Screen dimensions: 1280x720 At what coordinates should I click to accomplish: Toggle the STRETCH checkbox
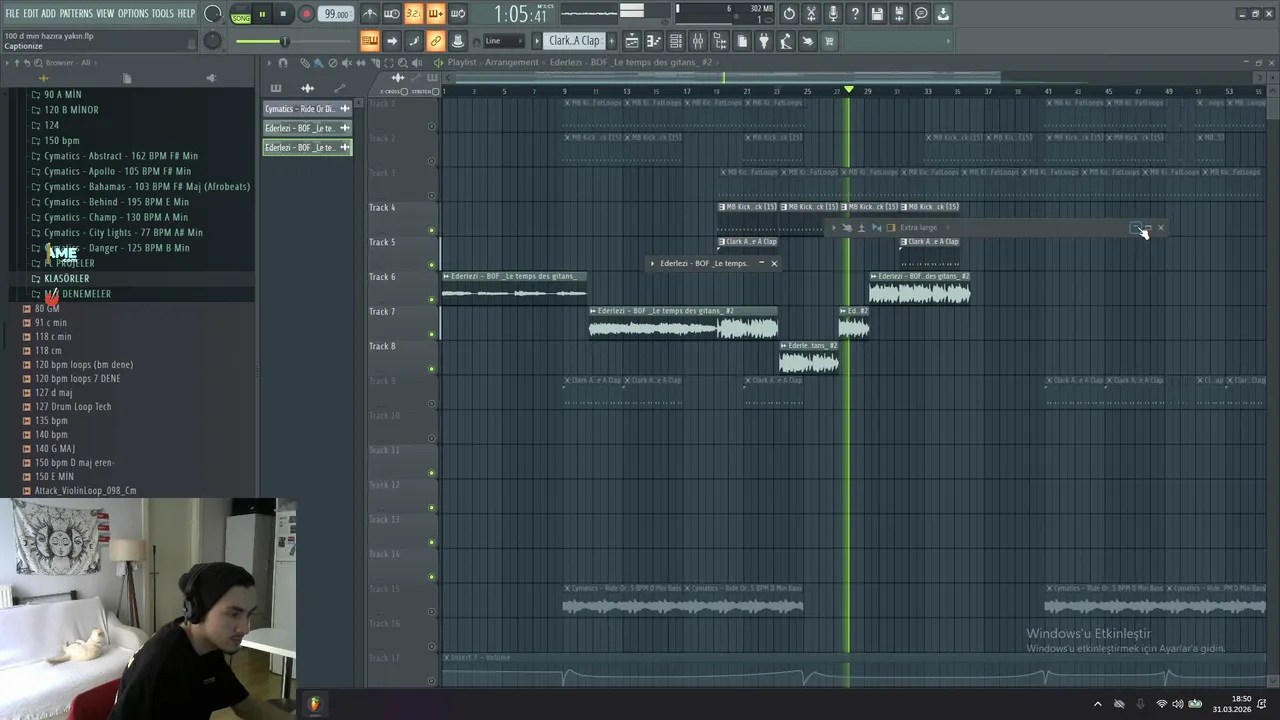[435, 92]
